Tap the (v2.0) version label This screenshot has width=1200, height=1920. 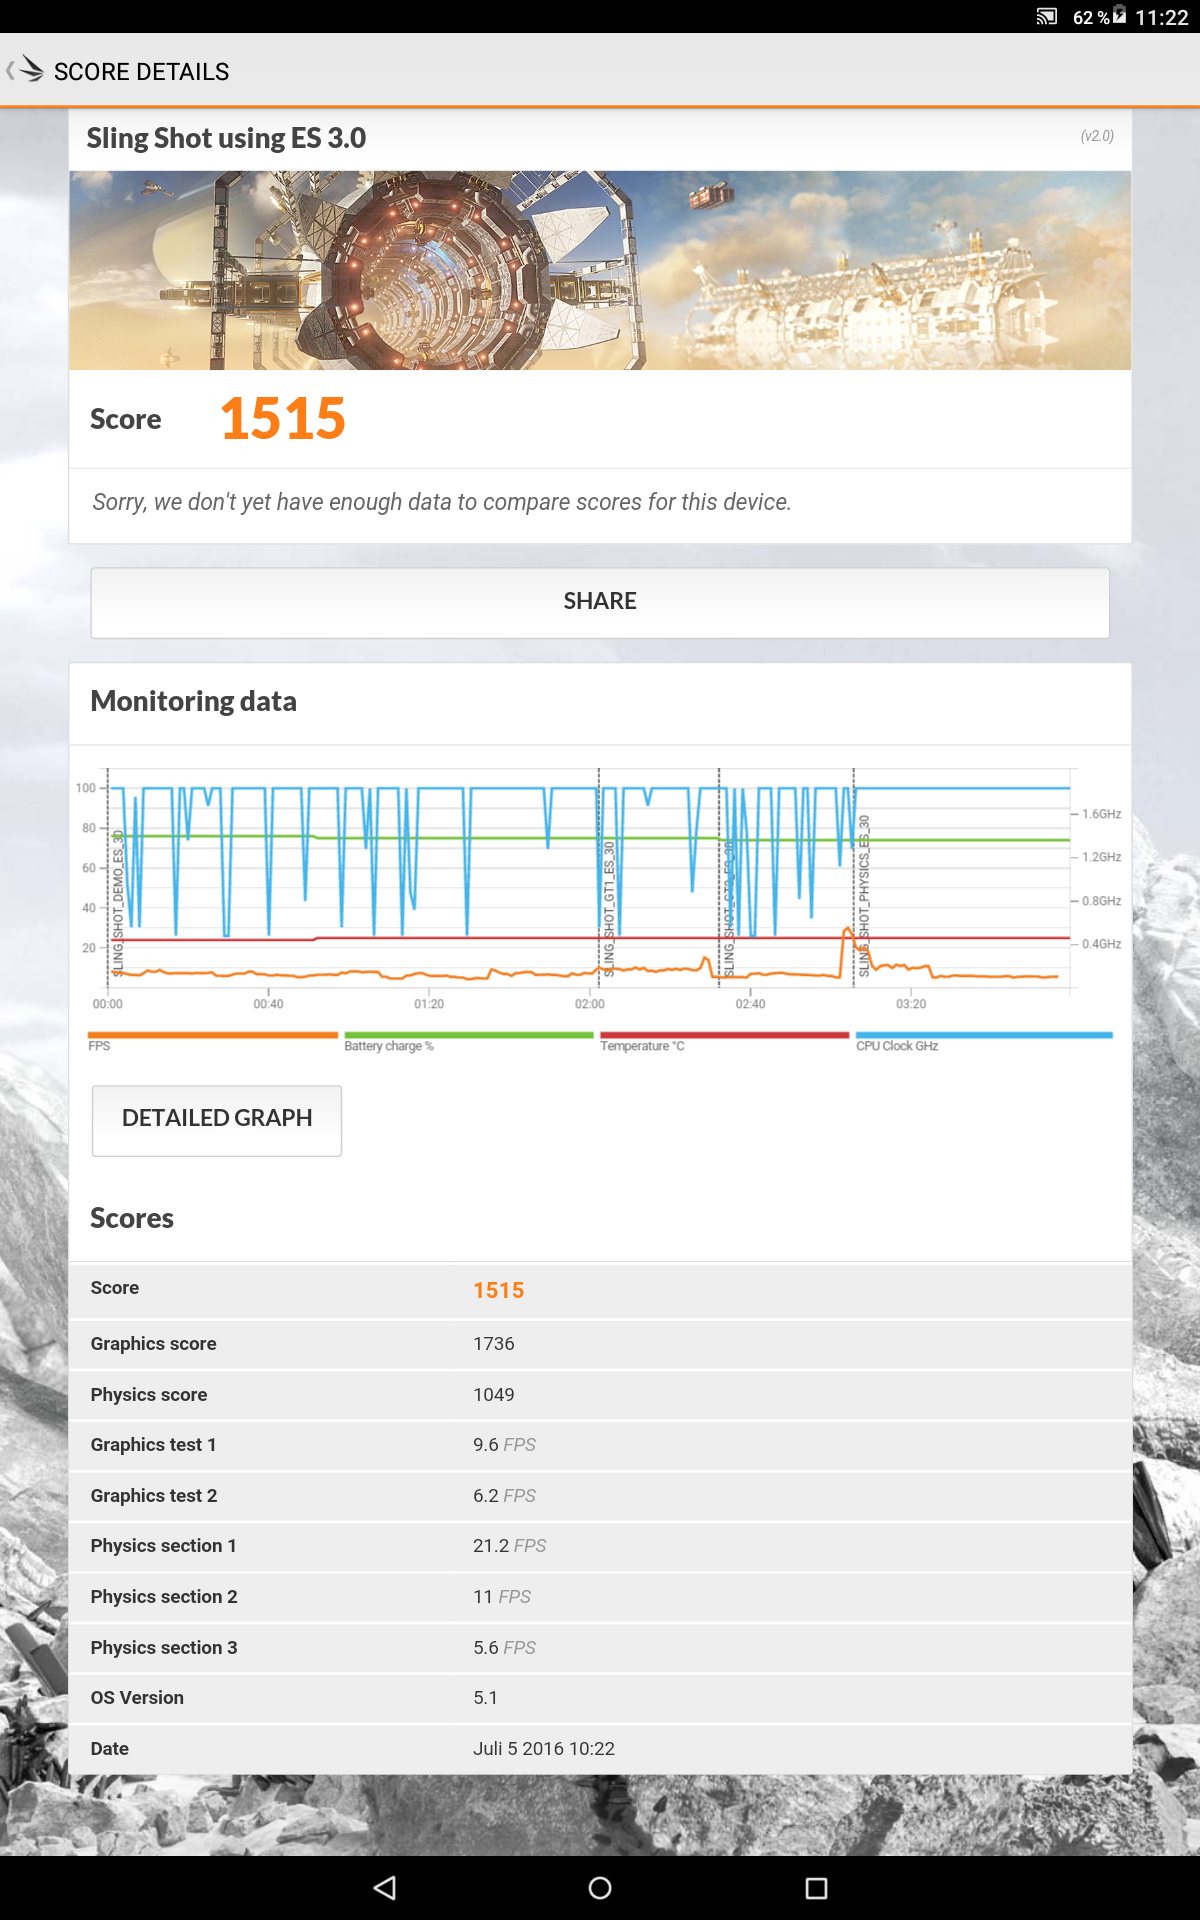pyautogui.click(x=1097, y=136)
